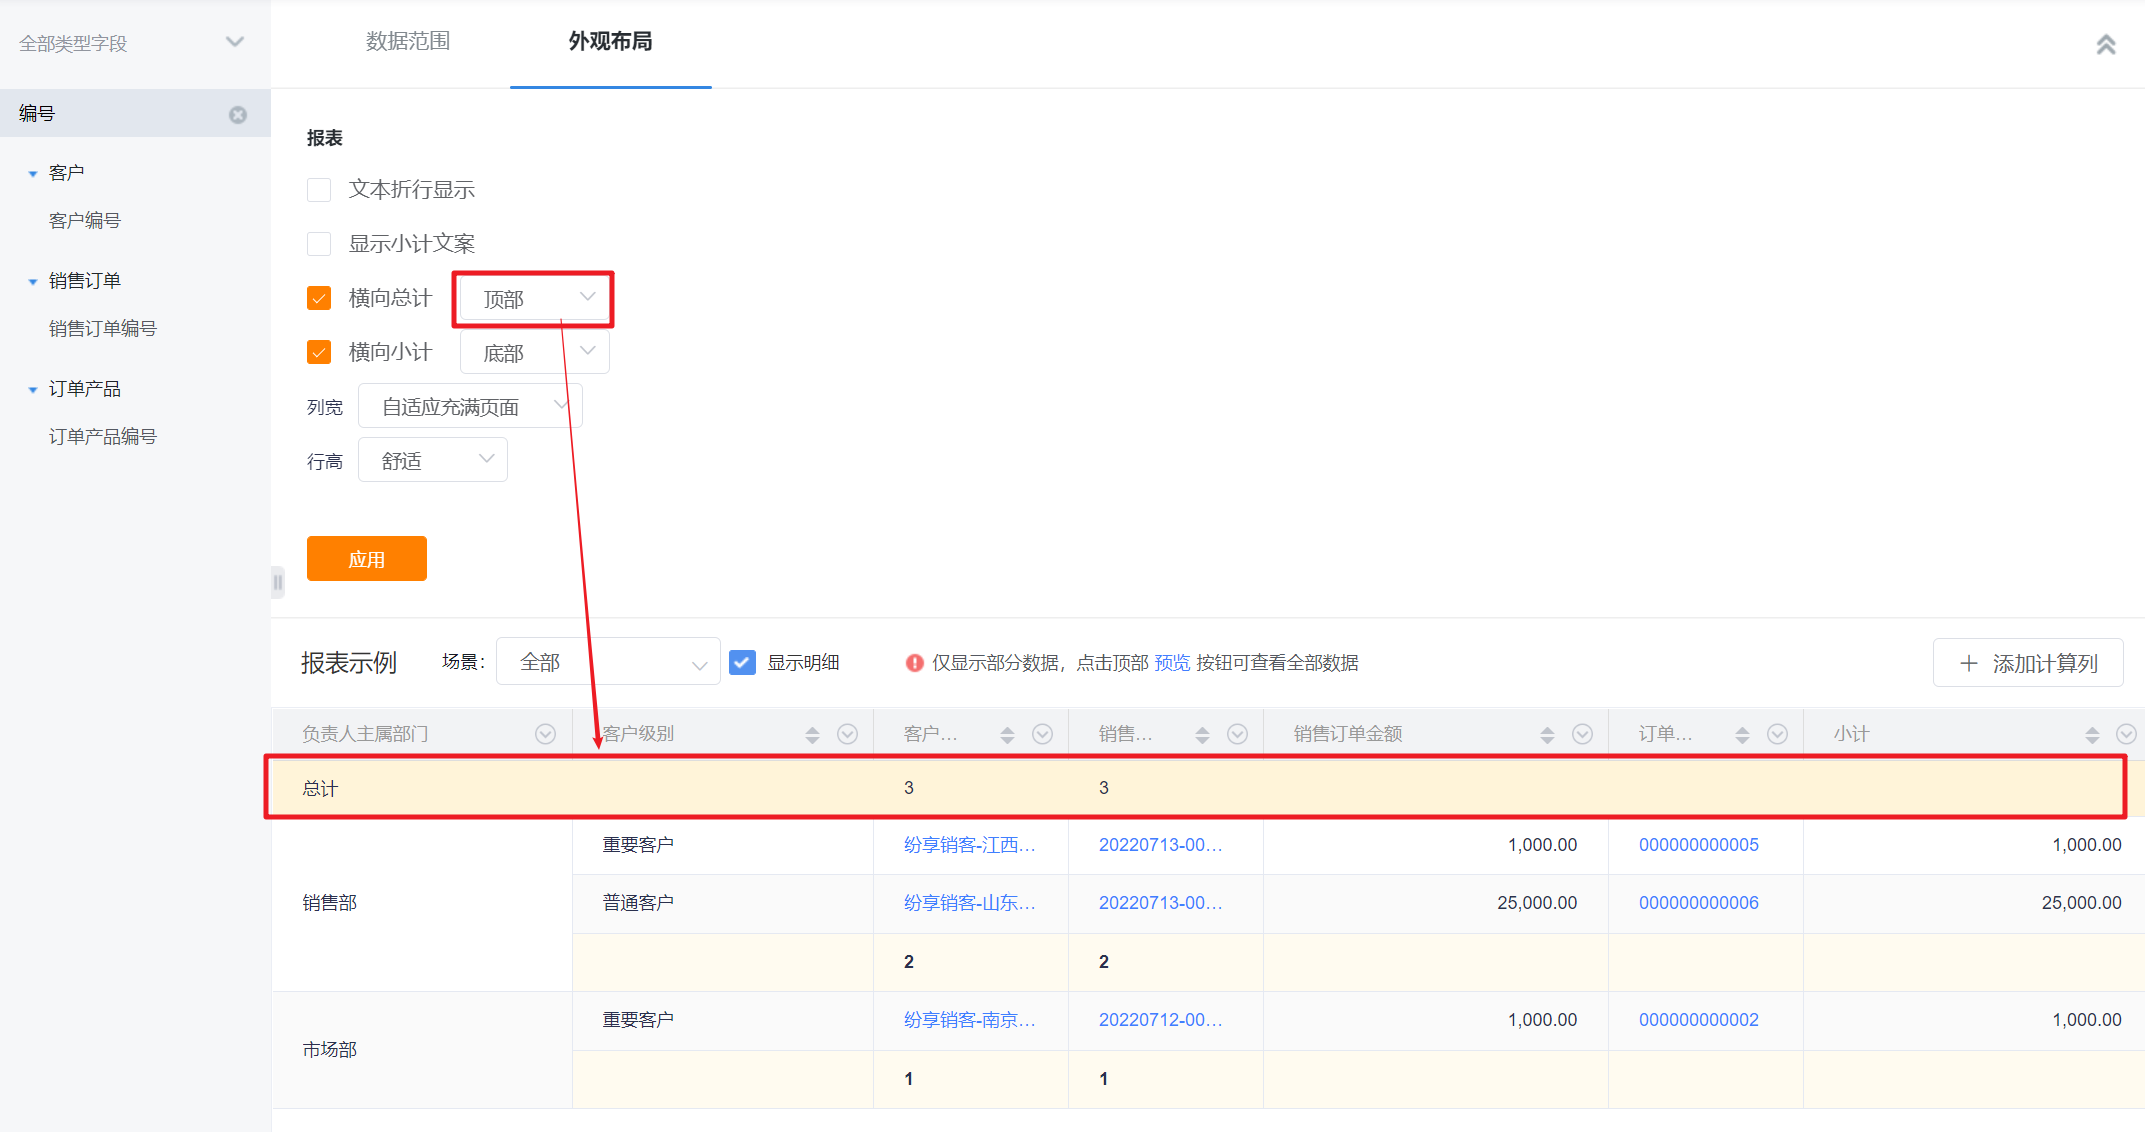This screenshot has width=2145, height=1132.
Task: Click 添加计算列 button
Action: coord(2028,663)
